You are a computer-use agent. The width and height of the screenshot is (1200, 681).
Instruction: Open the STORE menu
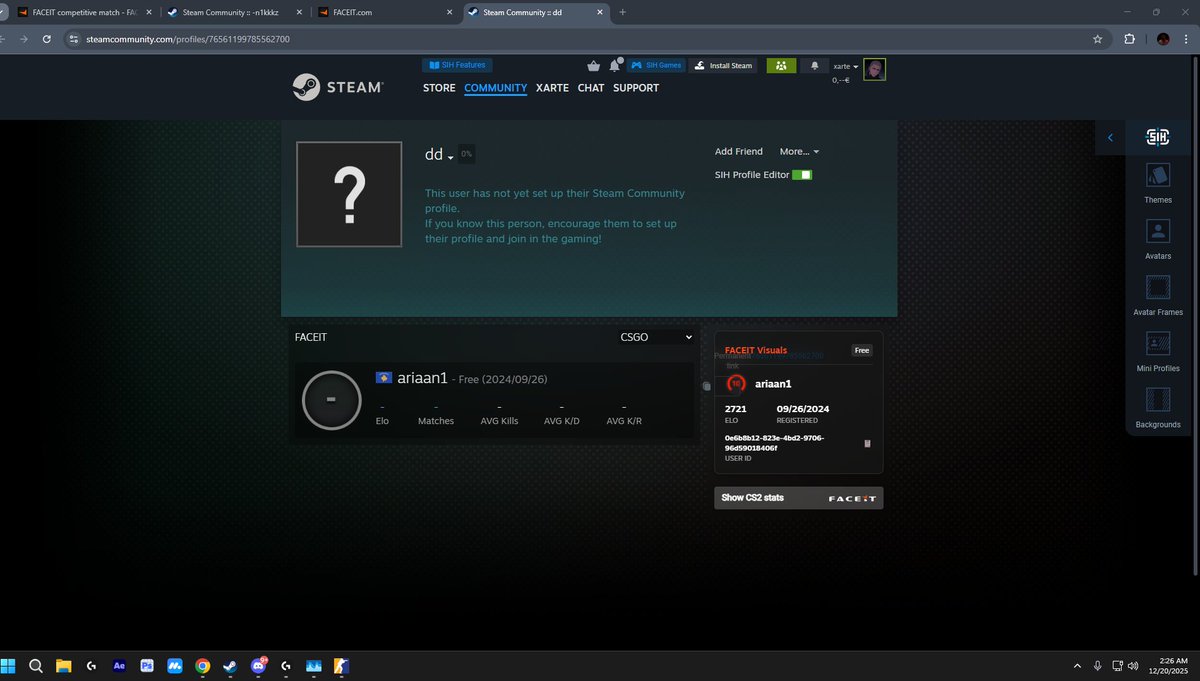coord(439,88)
